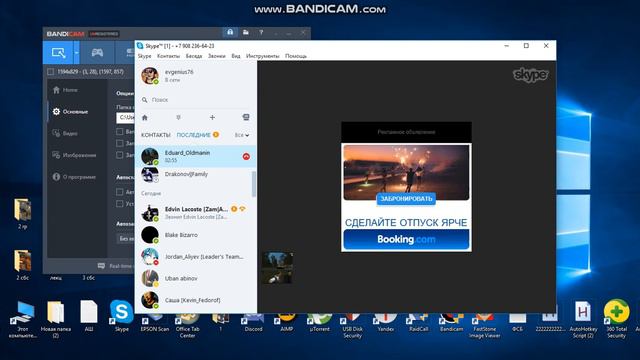640x360 pixels.
Task: Select Bandicam game recording mode icon
Action: (97, 53)
